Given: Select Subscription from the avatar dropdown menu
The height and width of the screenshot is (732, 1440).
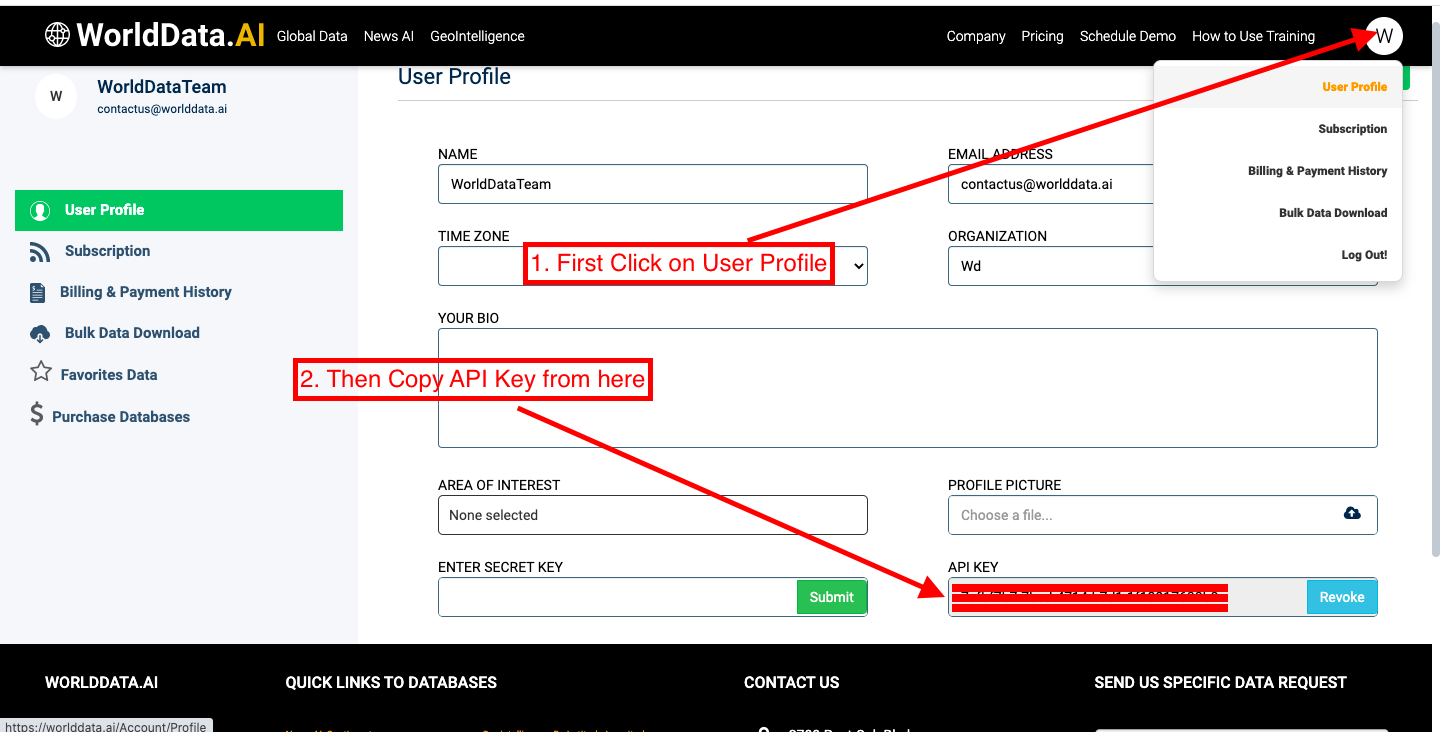Looking at the screenshot, I should pos(1352,129).
